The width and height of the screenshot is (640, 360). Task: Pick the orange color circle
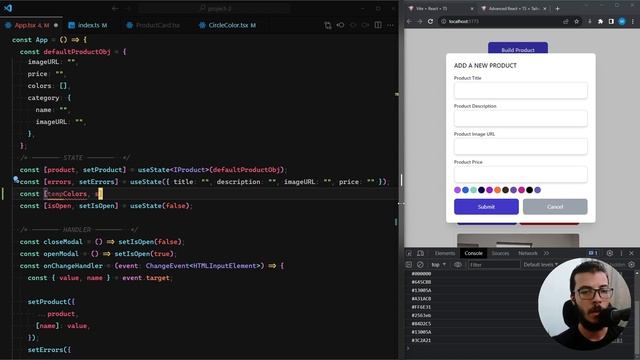(497, 190)
